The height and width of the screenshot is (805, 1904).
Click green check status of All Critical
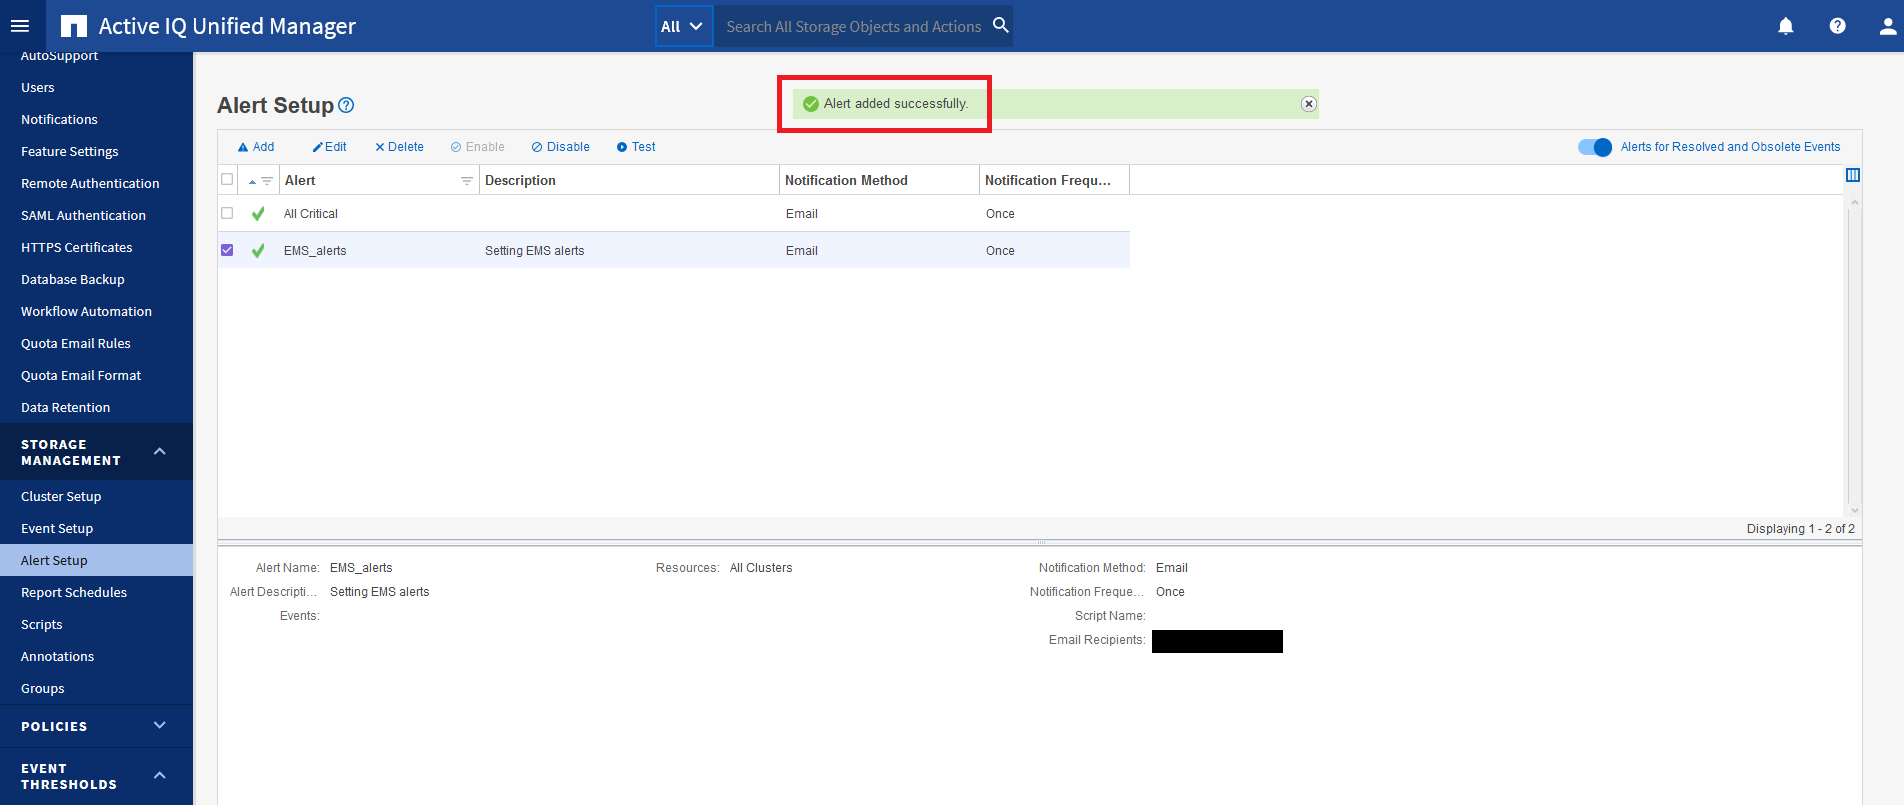(258, 213)
